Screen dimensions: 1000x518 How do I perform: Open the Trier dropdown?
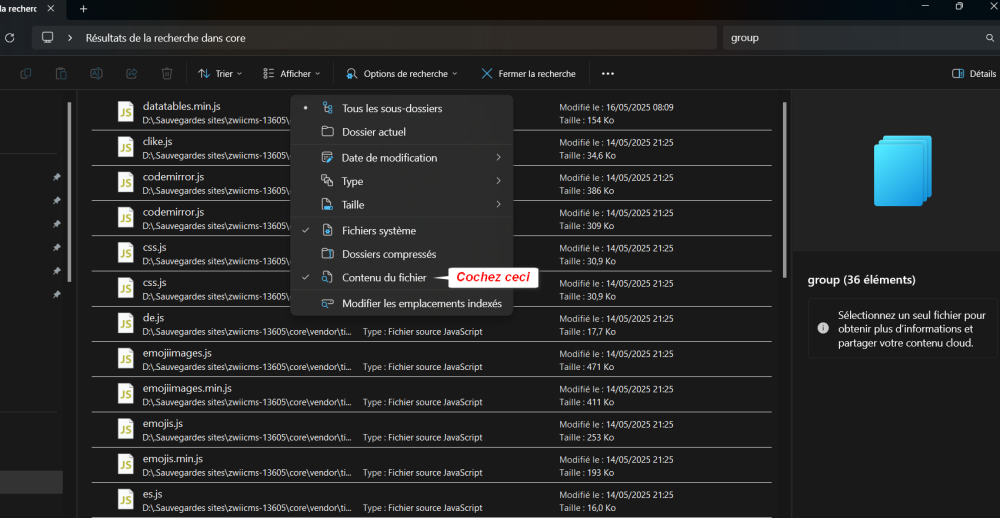[217, 74]
